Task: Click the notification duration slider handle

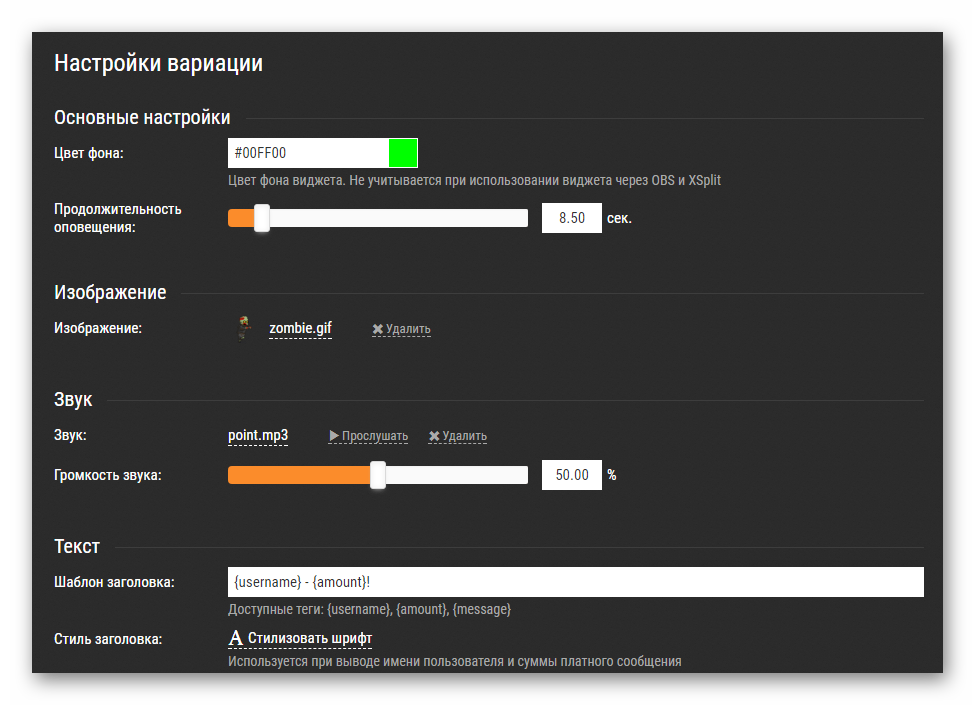Action: tap(262, 218)
